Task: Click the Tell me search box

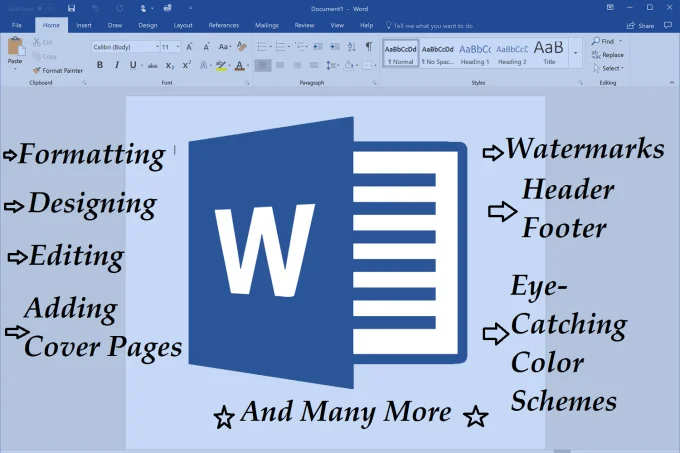Action: (429, 26)
